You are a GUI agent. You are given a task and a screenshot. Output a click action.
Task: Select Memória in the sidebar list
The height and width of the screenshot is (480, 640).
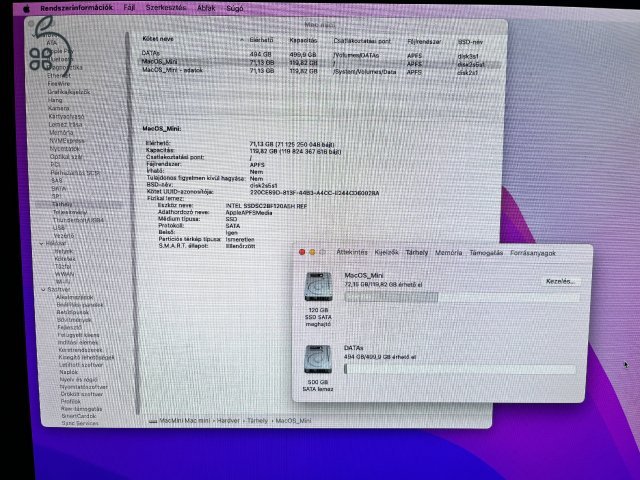coord(61,133)
